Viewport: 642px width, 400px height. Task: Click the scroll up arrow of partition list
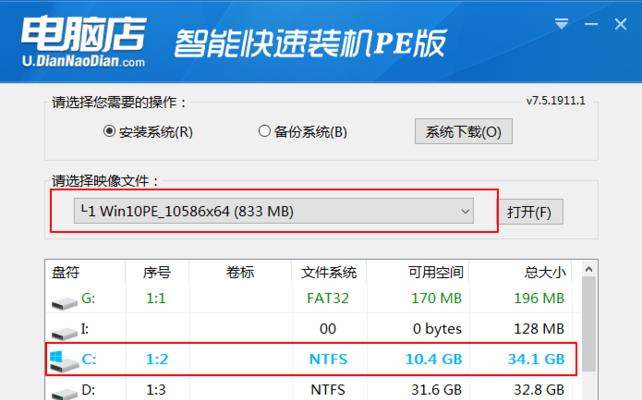(589, 269)
